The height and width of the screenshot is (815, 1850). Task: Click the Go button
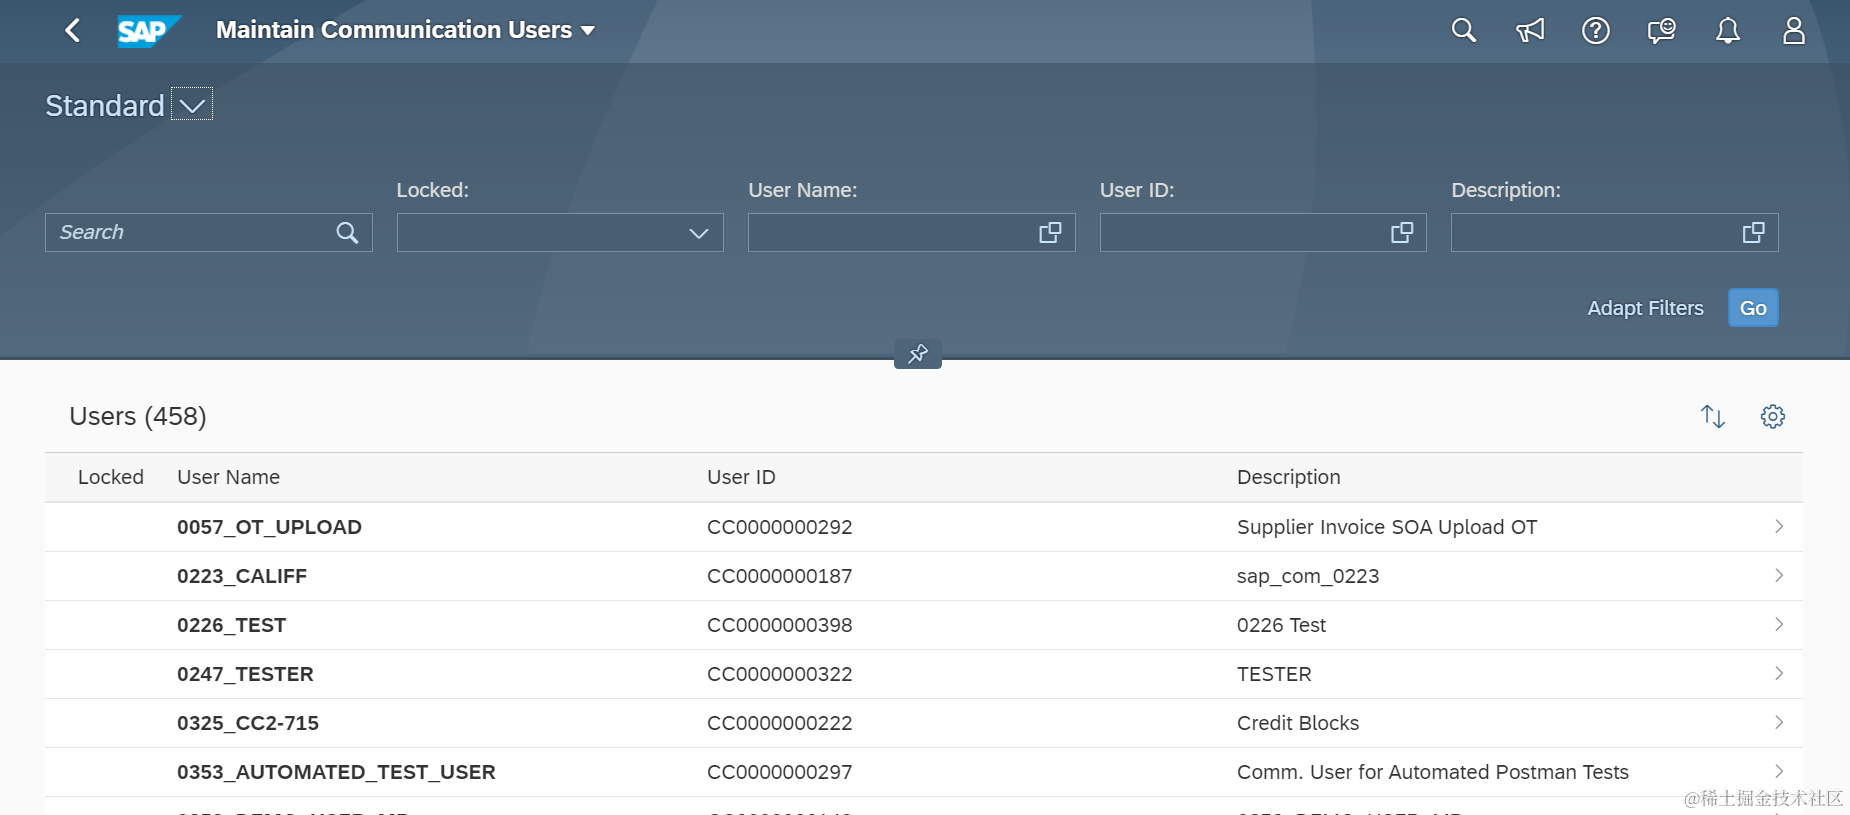1753,308
